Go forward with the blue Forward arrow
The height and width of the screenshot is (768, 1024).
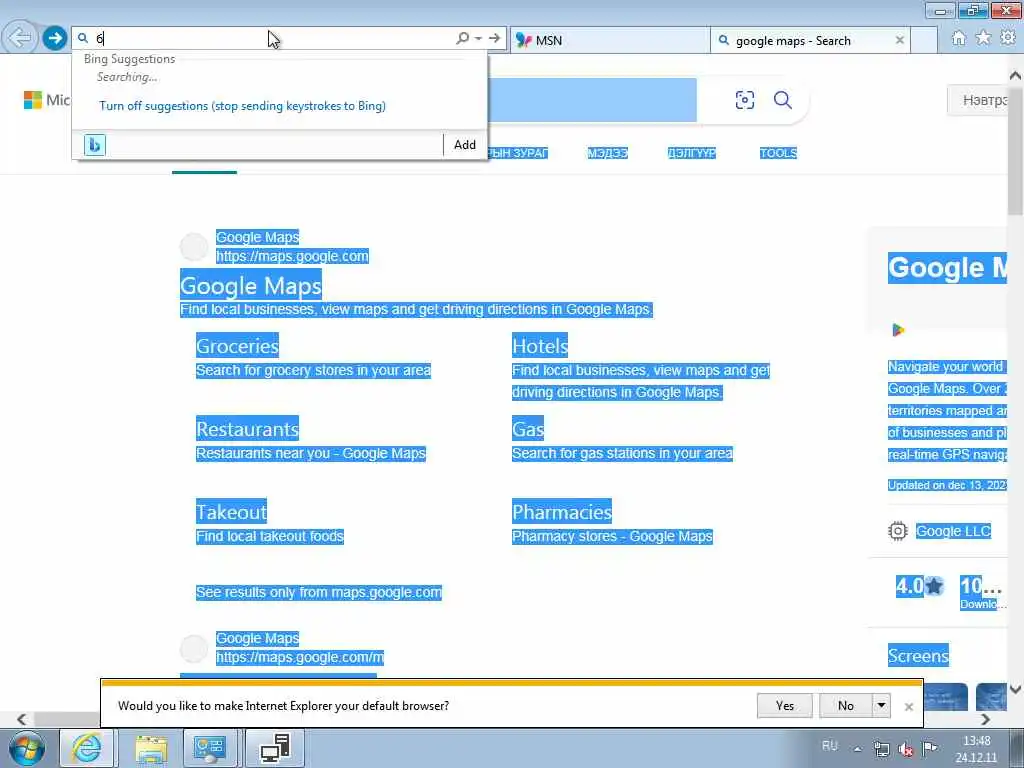55,38
